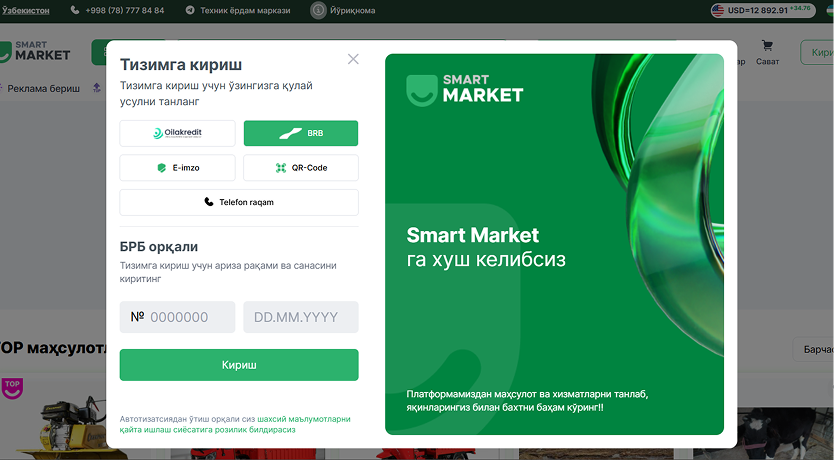Open Реклама бериш menu item

(x=44, y=88)
